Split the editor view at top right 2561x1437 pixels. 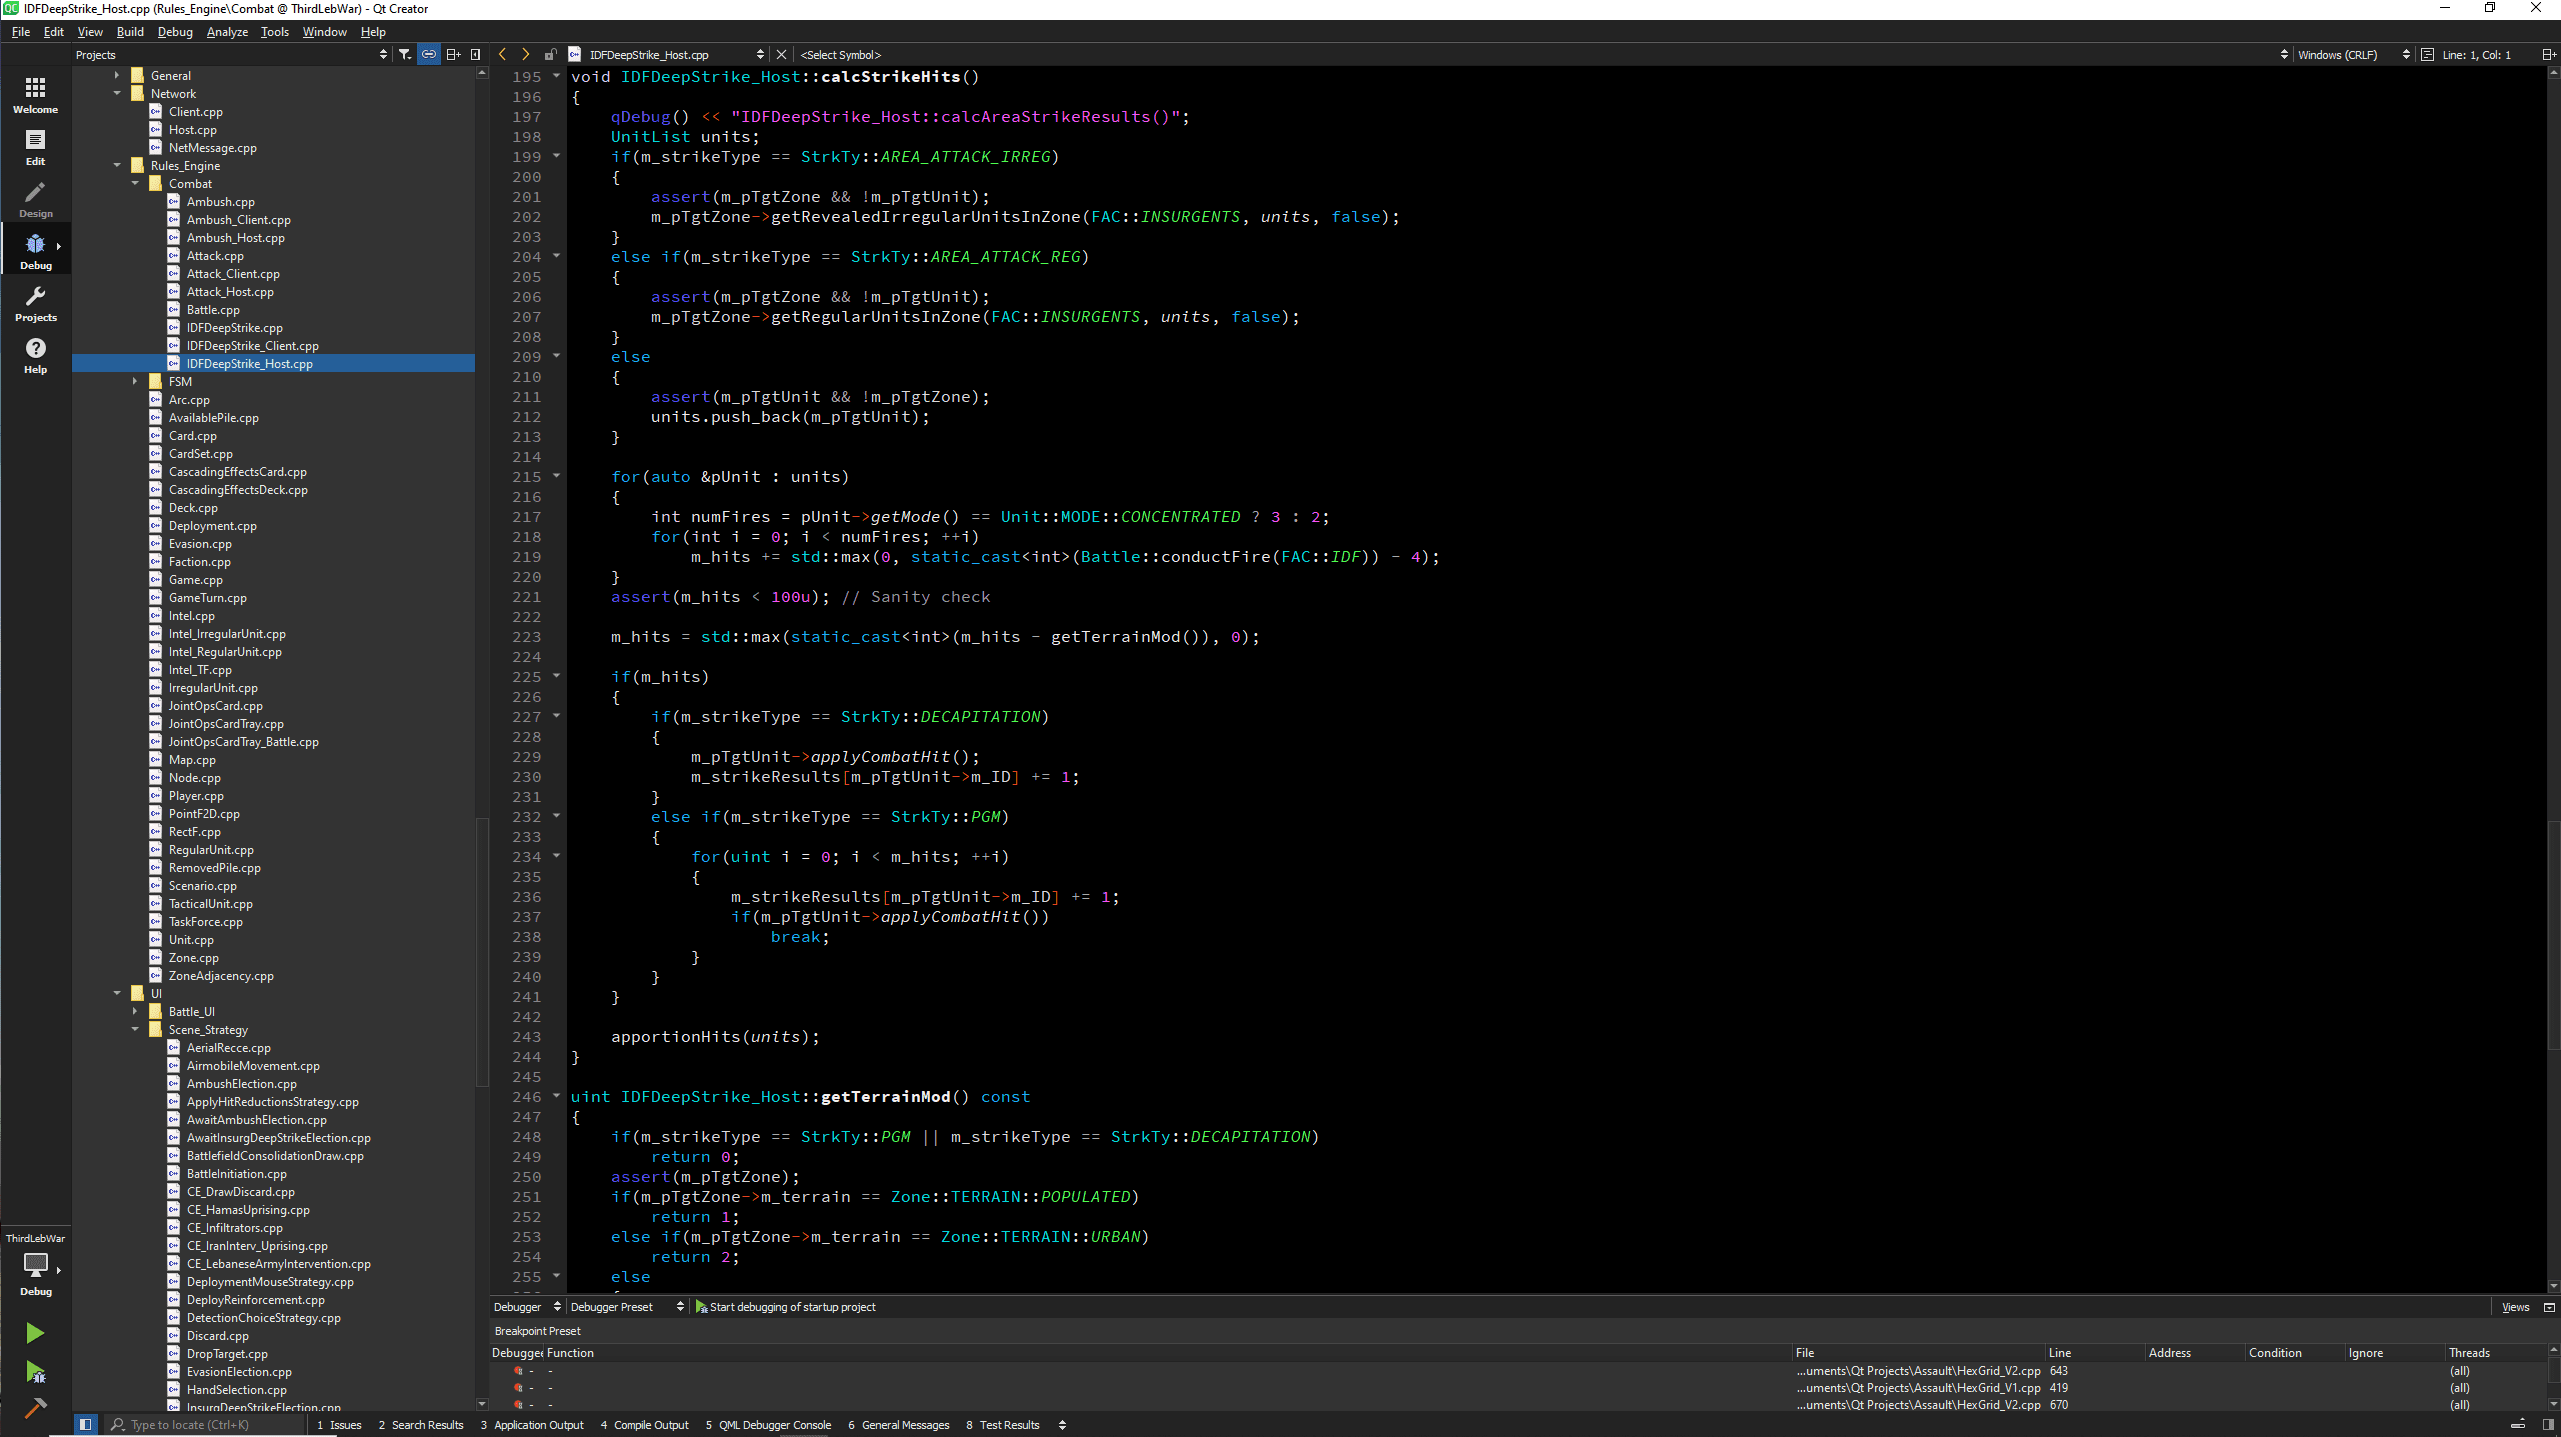pyautogui.click(x=2548, y=55)
